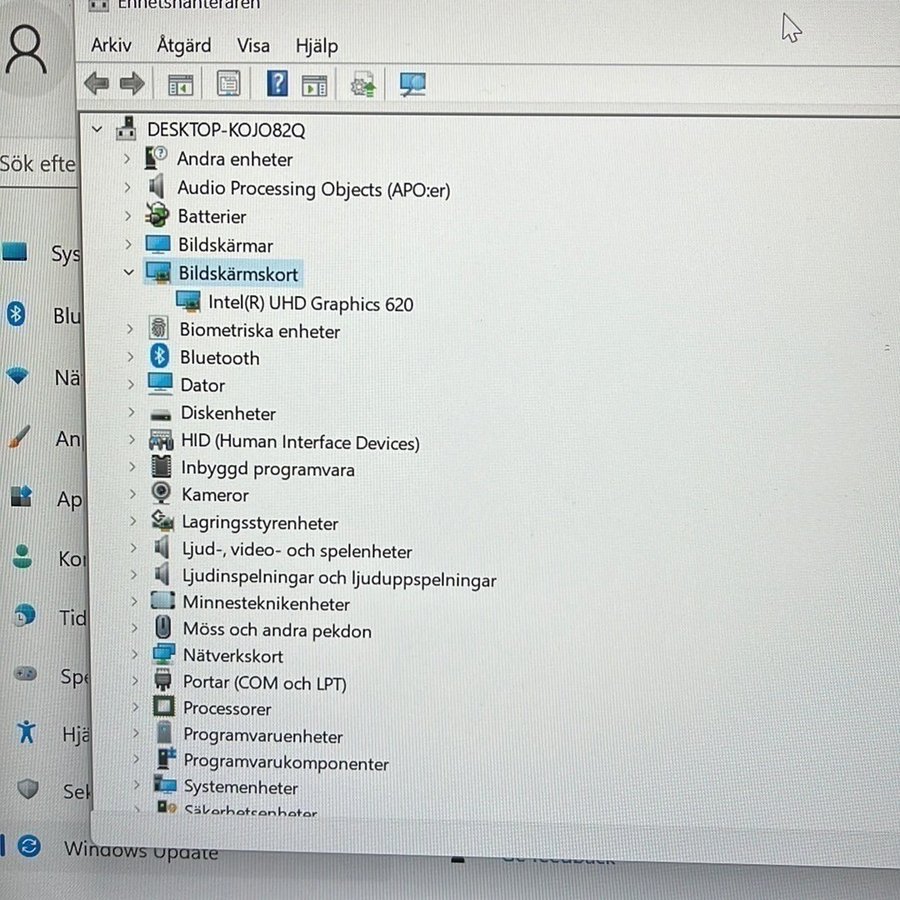Open the Hjälp menu
The width and height of the screenshot is (900, 900).
317,46
